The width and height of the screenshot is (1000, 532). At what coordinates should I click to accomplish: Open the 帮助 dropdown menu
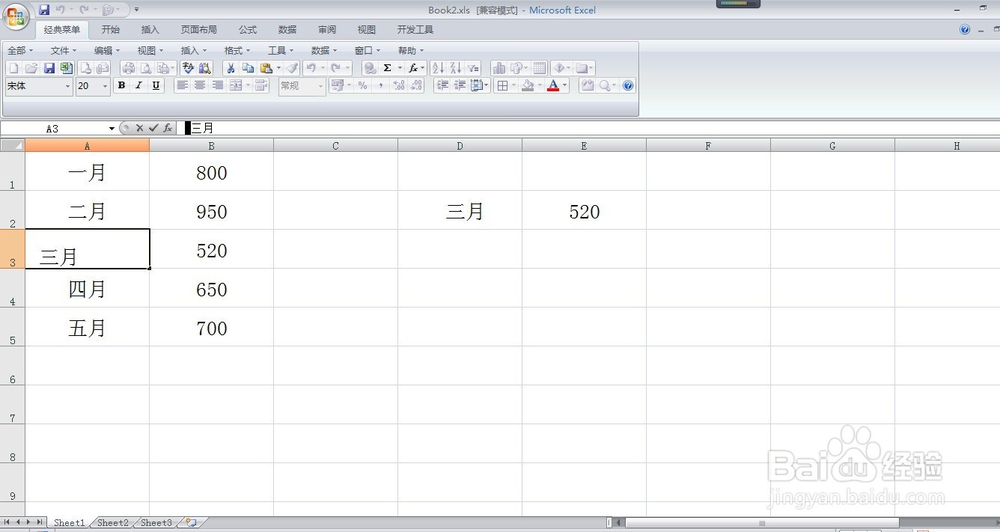(410, 50)
